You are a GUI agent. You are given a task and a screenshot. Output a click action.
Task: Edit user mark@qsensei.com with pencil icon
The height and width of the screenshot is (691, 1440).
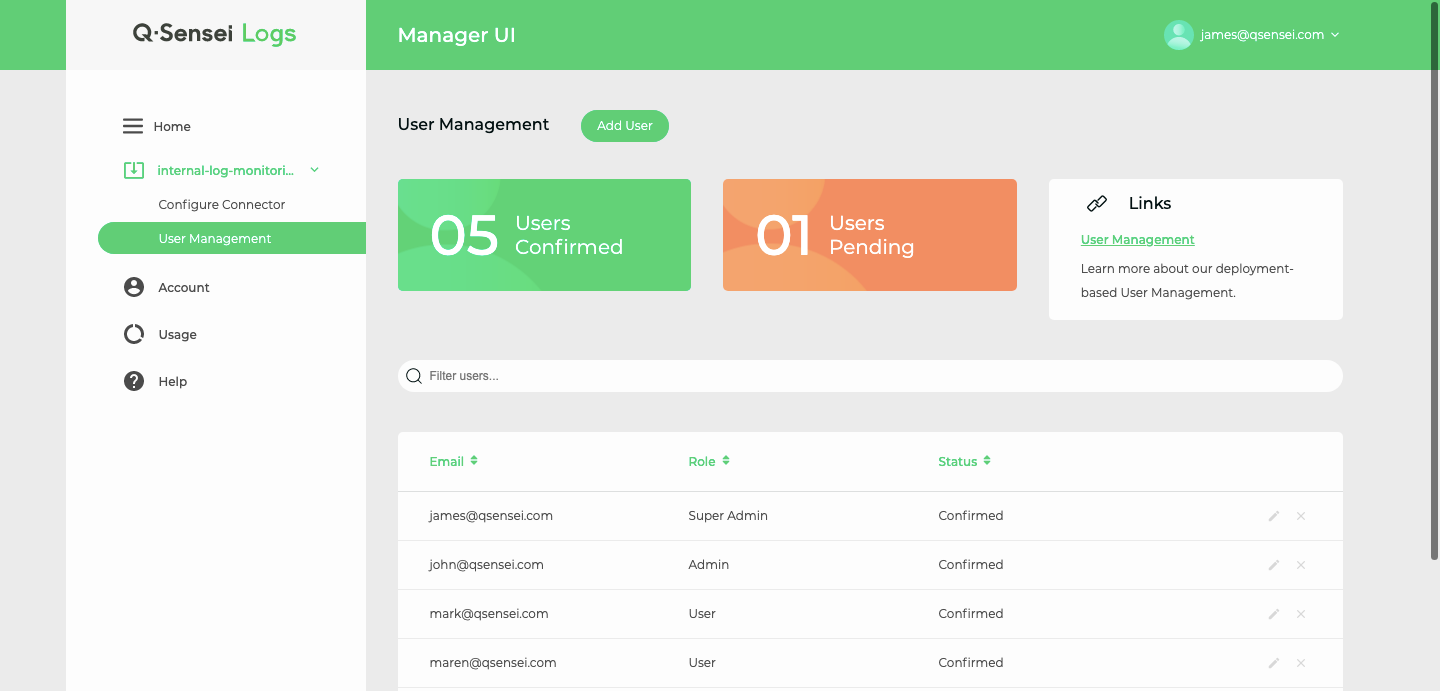1274,614
